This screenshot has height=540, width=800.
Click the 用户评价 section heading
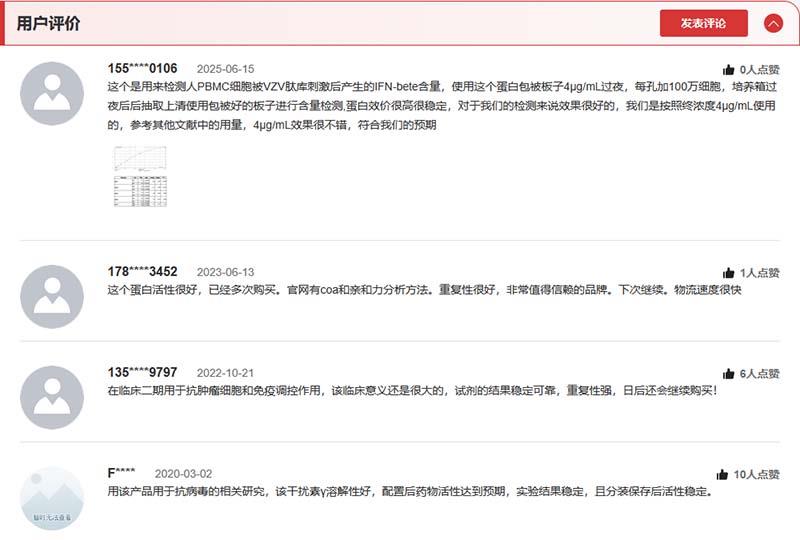point(49,24)
